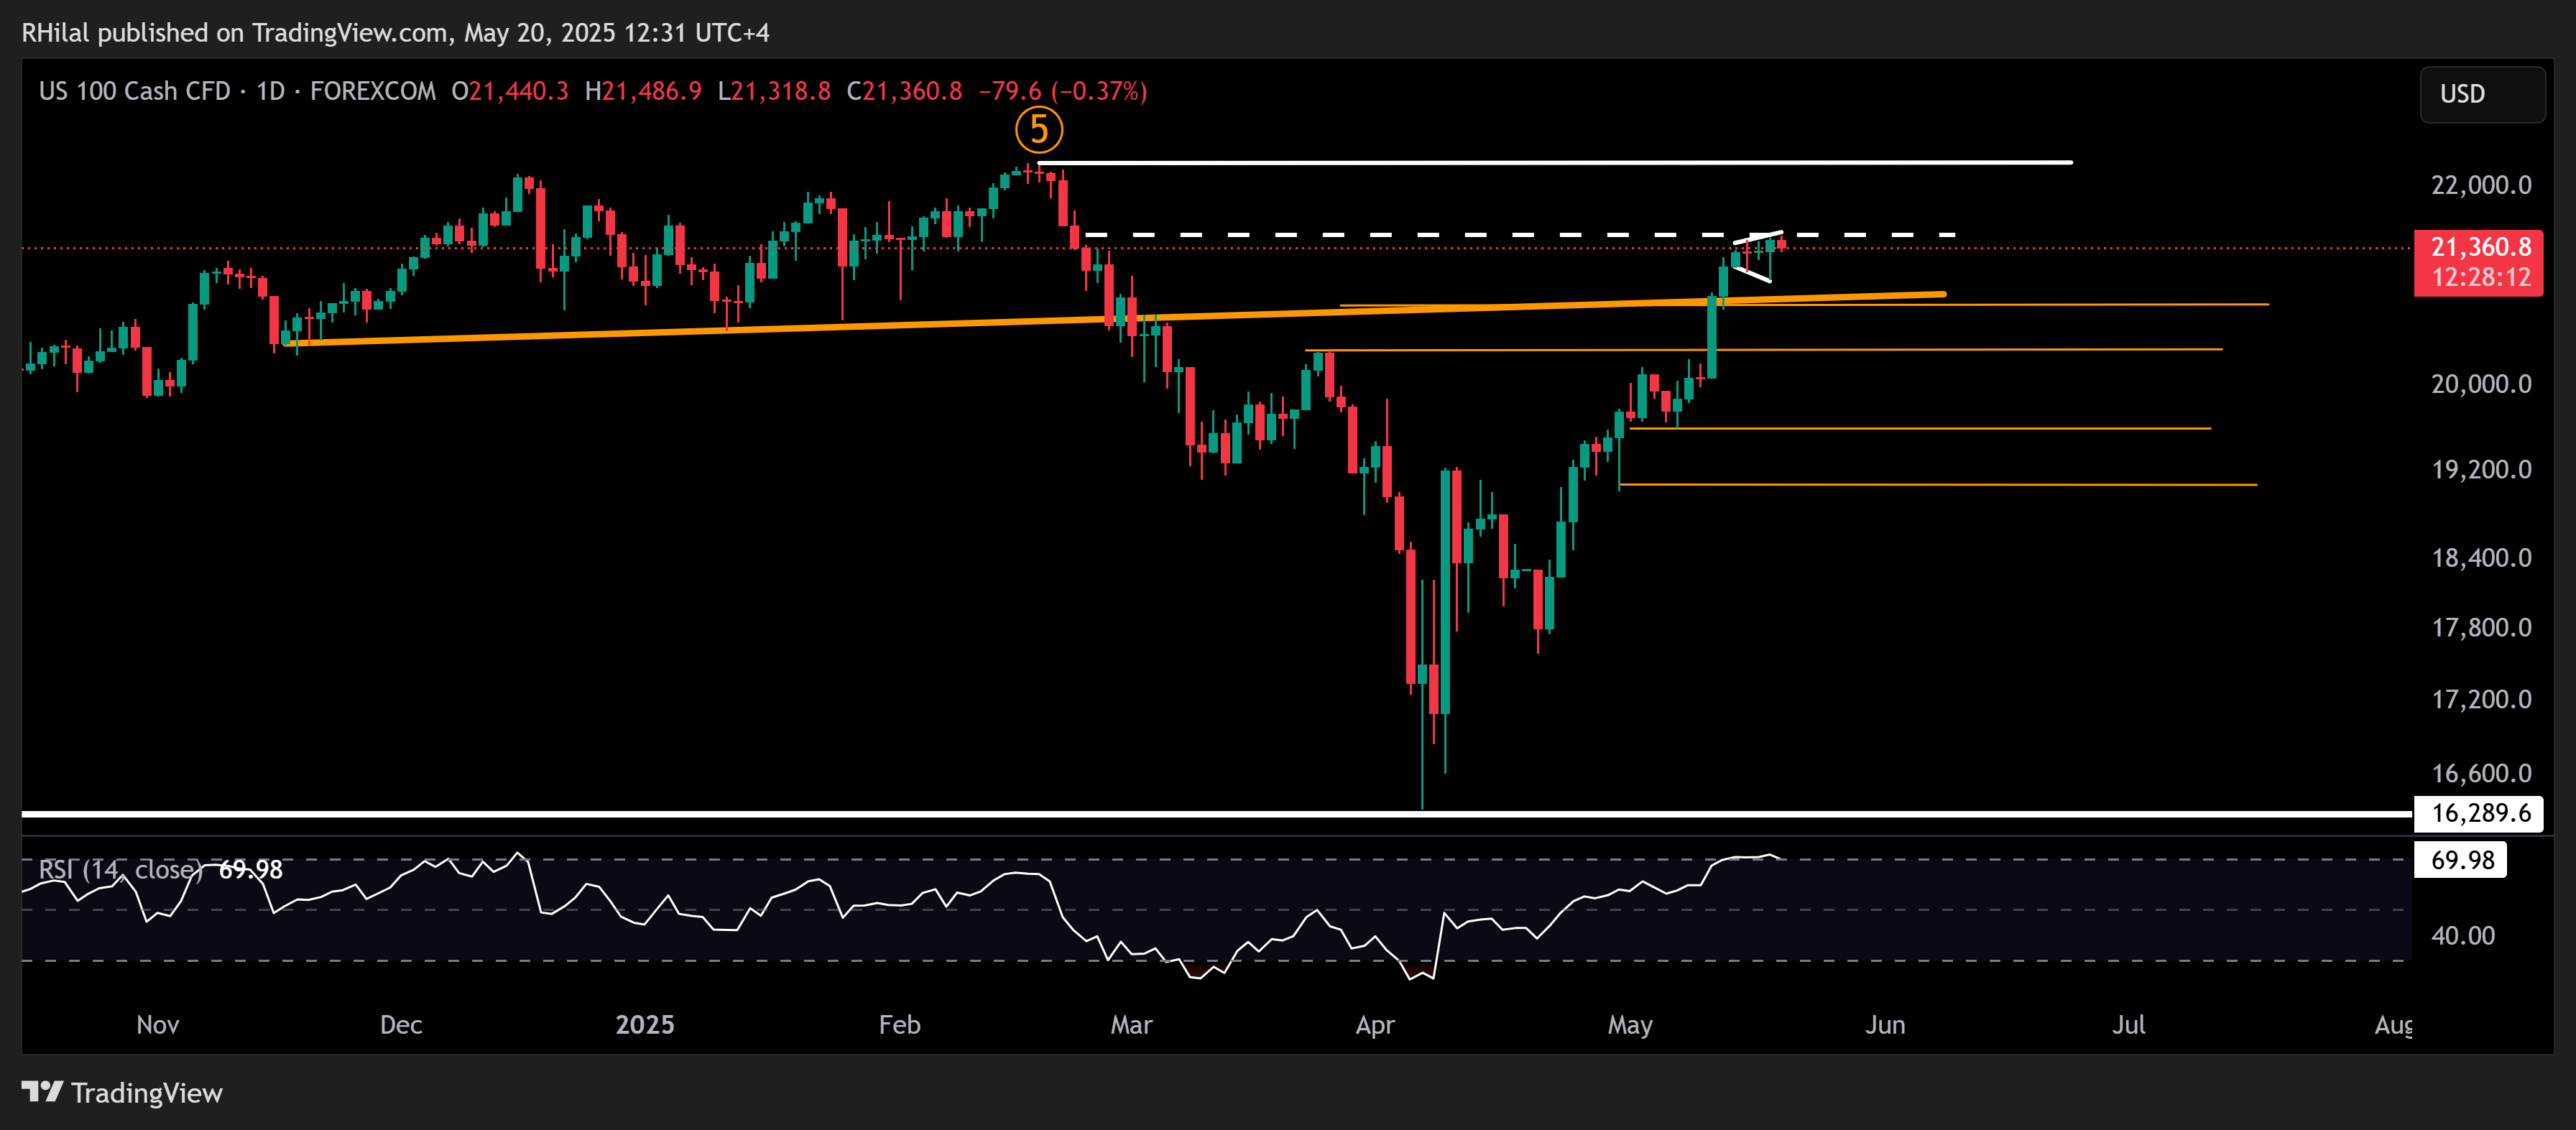This screenshot has height=1130, width=2576.
Task: Click the 19,200.0 price axis label
Action: coord(2481,470)
